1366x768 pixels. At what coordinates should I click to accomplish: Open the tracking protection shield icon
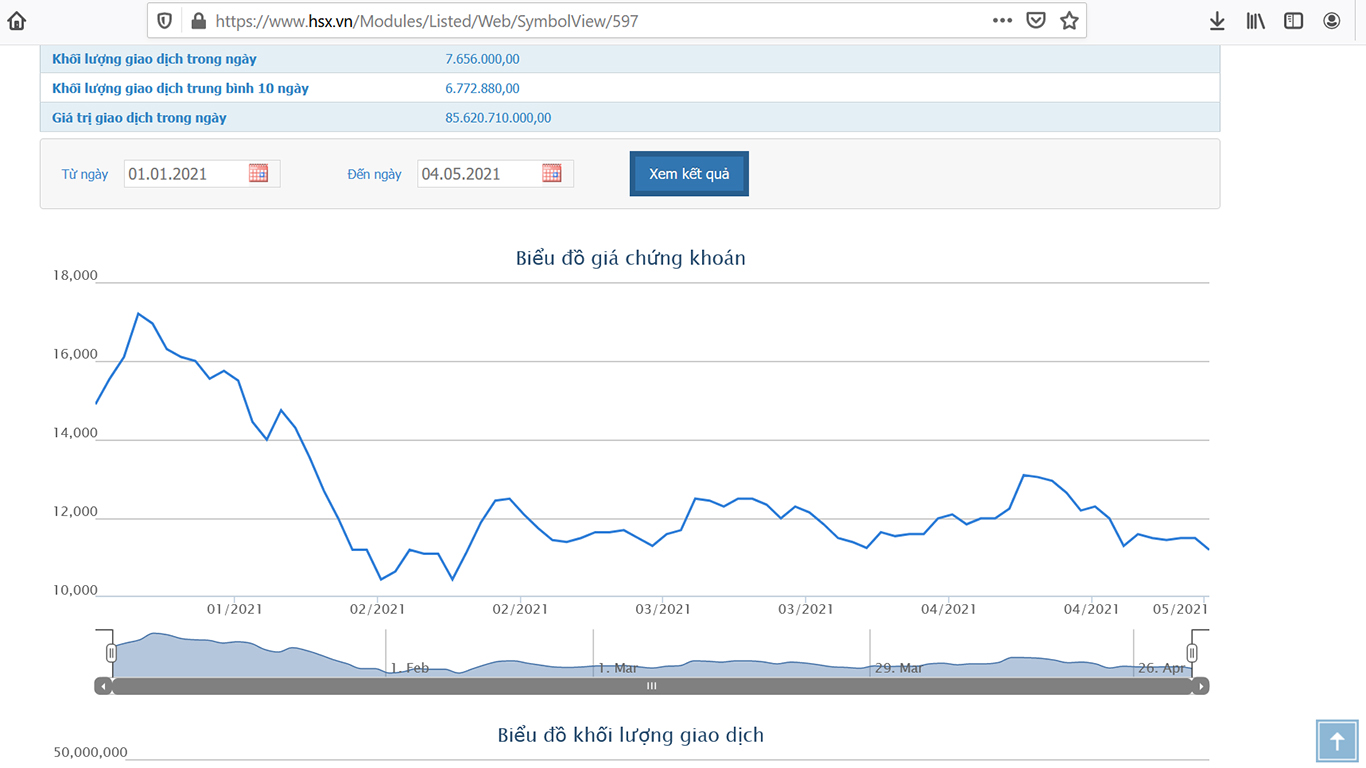(165, 21)
